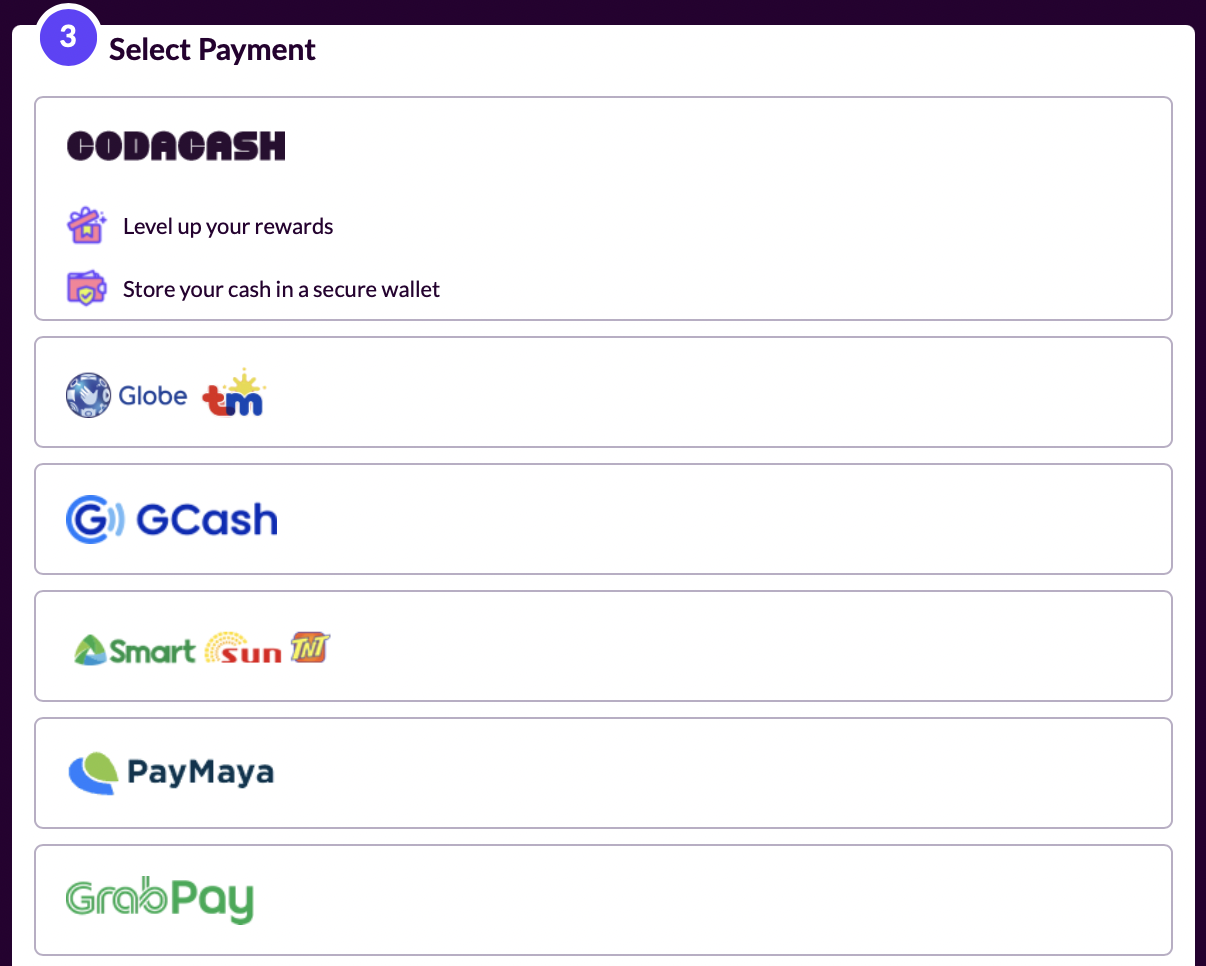1206x966 pixels.
Task: Choose the GCash logo
Action: pos(172,520)
